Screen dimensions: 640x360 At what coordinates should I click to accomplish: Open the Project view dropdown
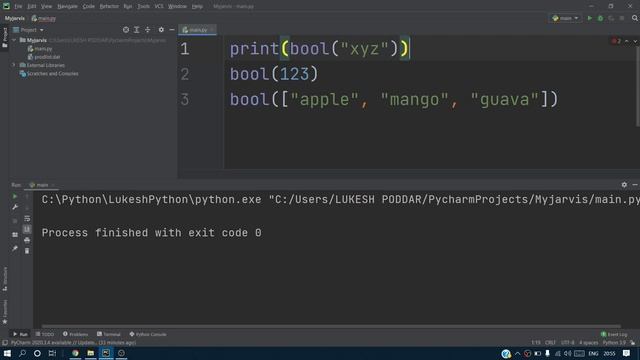click(x=28, y=30)
